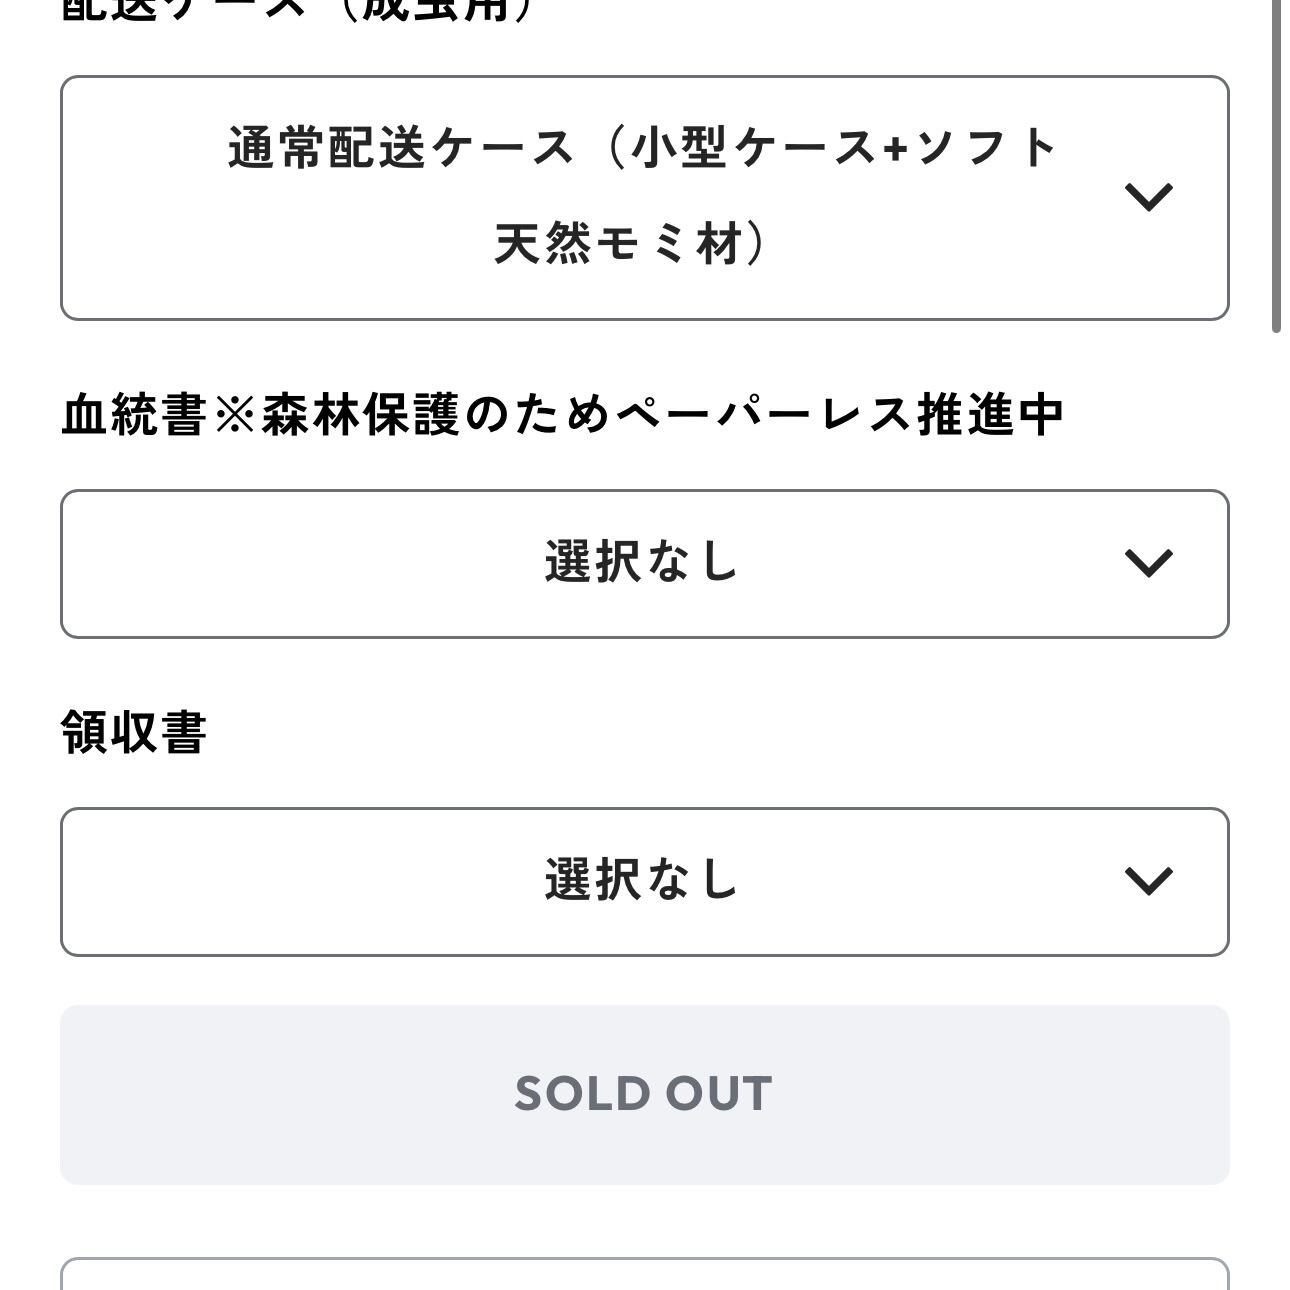Click the SOLD OUT label text

[x=643, y=1094]
